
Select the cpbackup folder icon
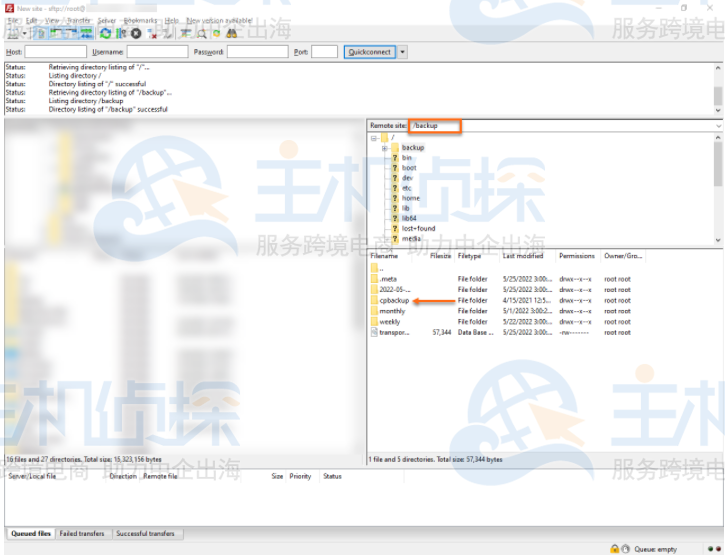pos(374,301)
